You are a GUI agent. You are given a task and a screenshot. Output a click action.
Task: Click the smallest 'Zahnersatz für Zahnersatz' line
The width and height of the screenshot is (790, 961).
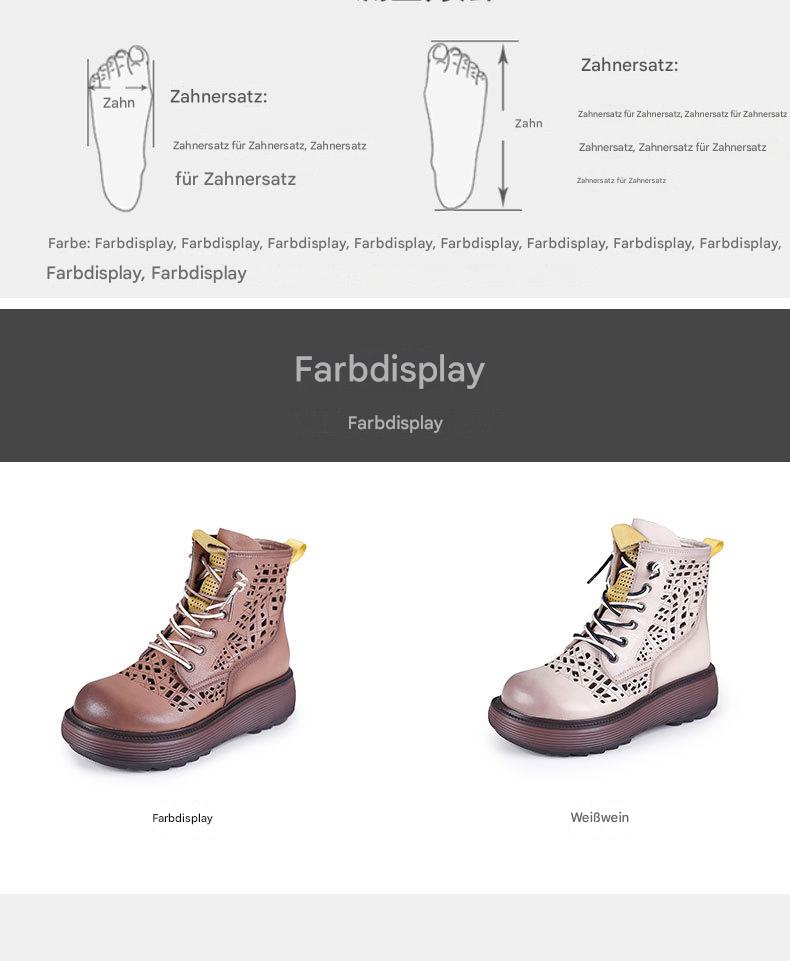point(621,180)
